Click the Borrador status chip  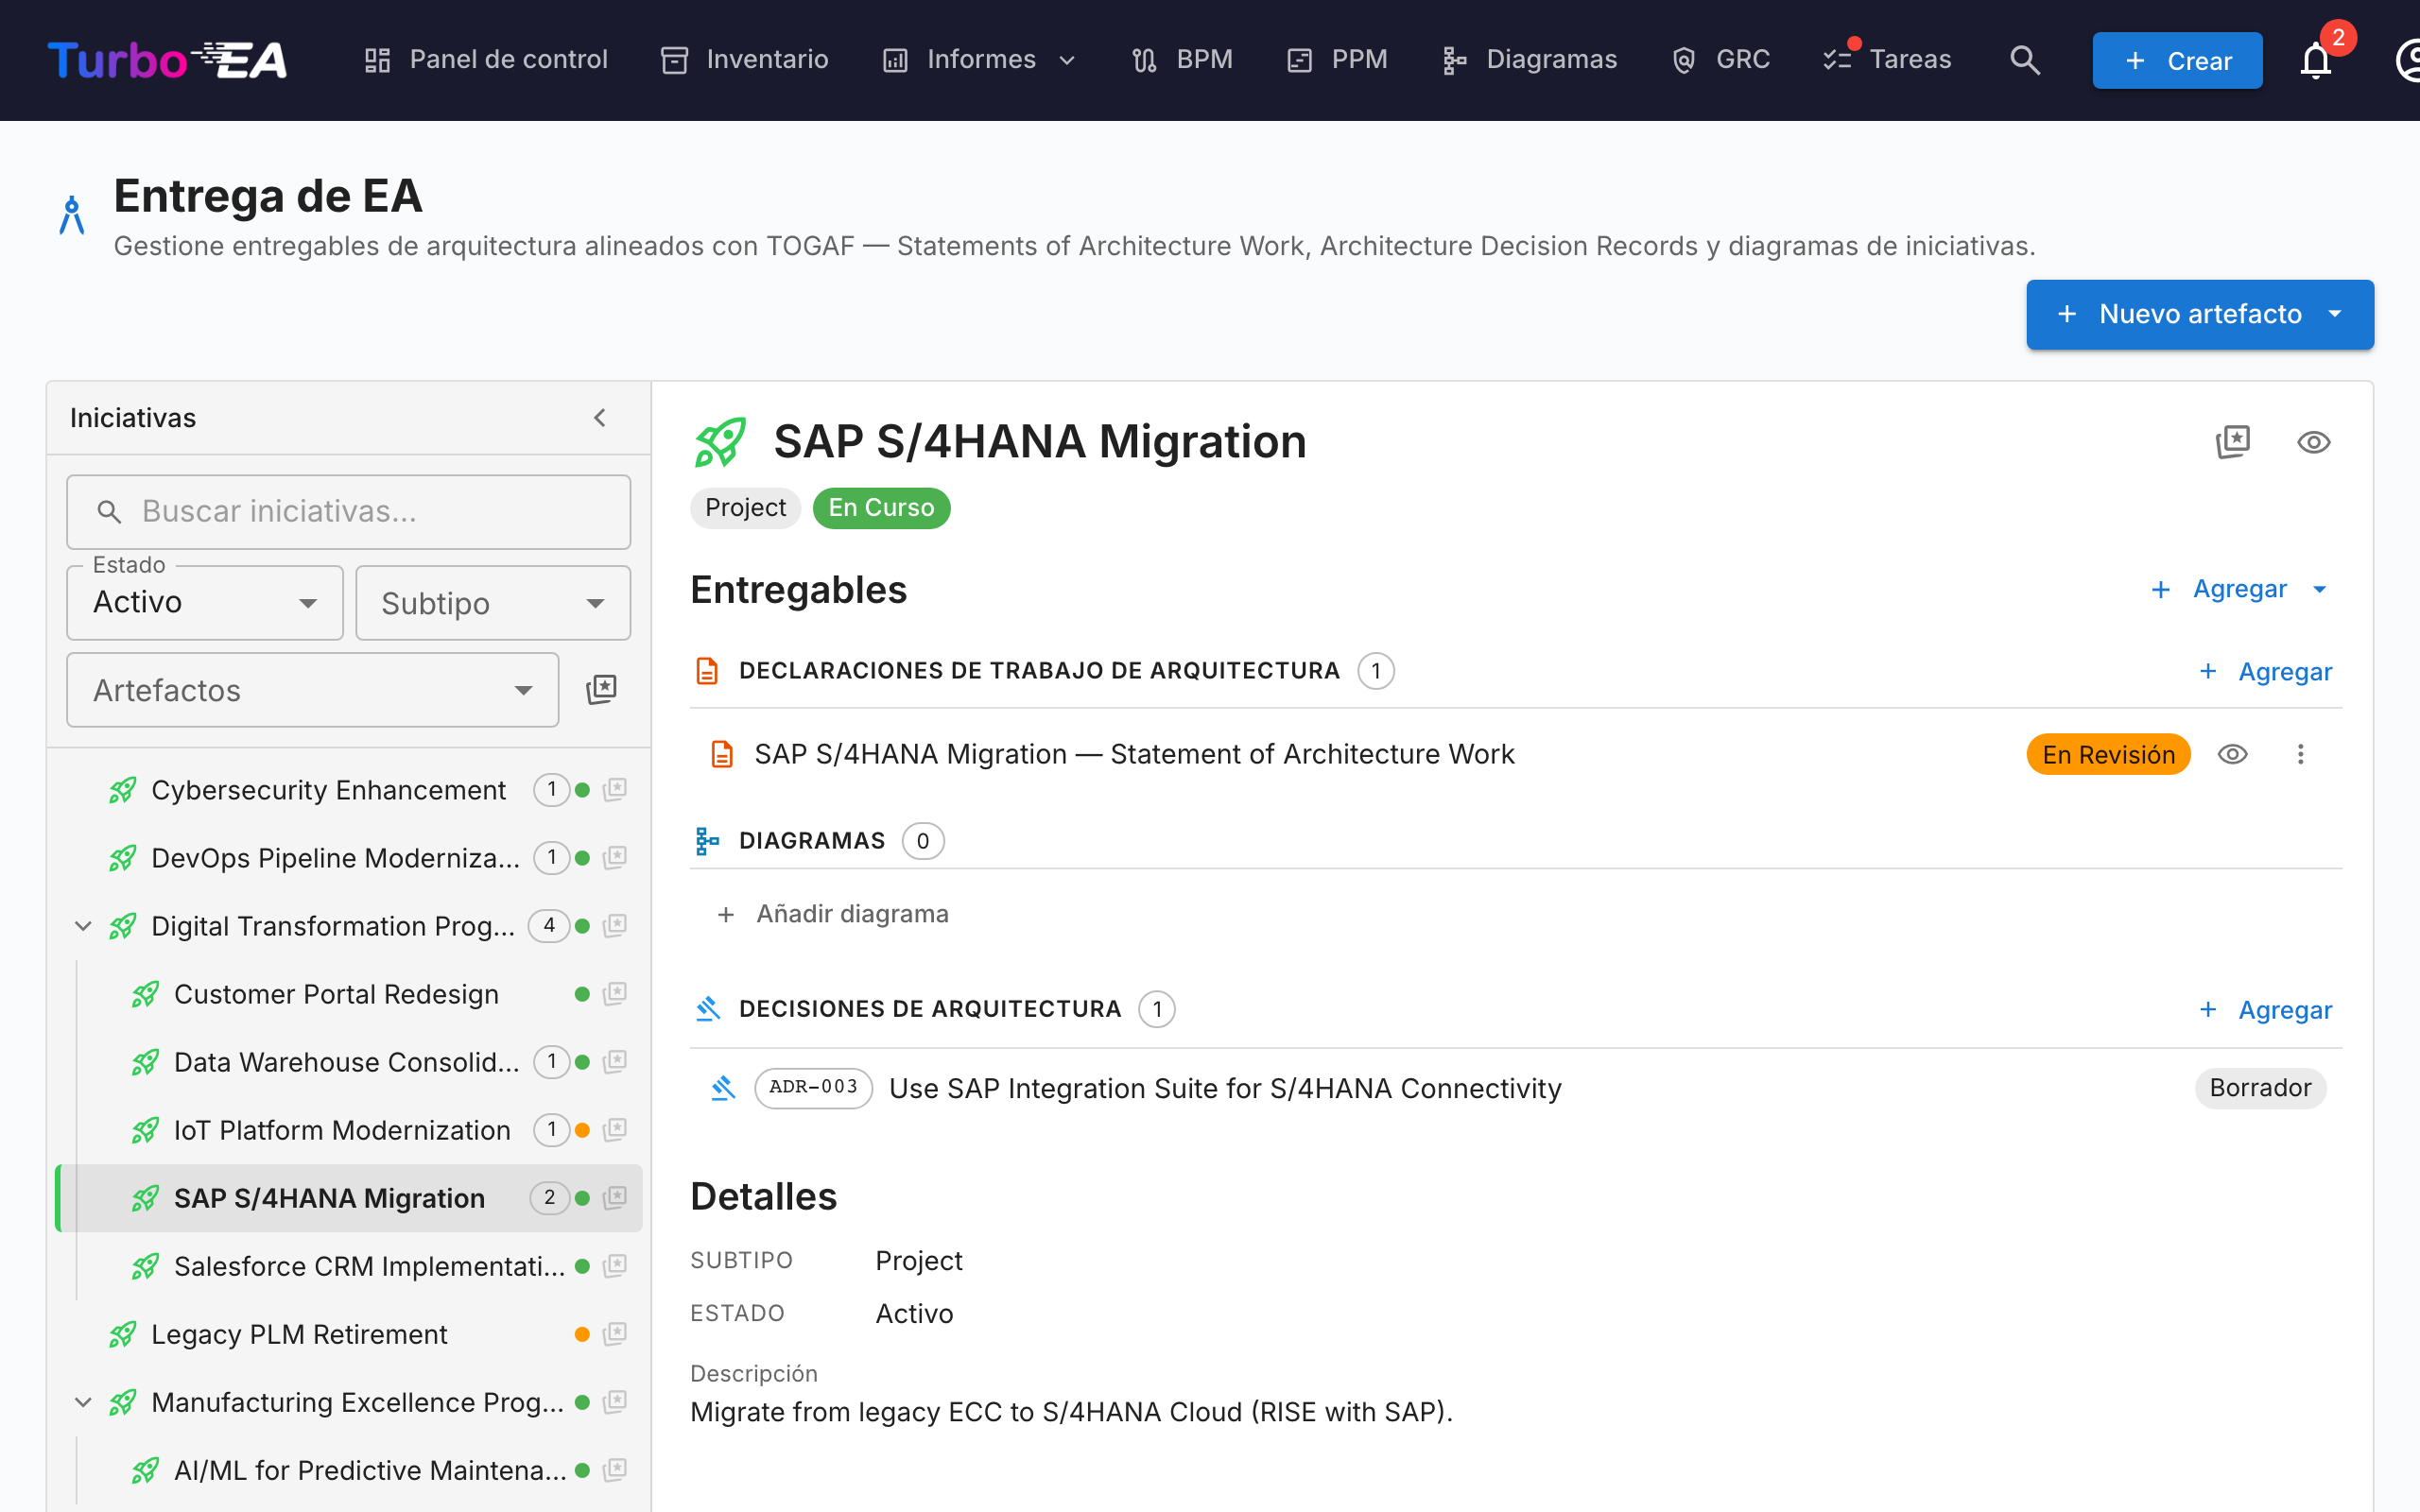2260,1088
